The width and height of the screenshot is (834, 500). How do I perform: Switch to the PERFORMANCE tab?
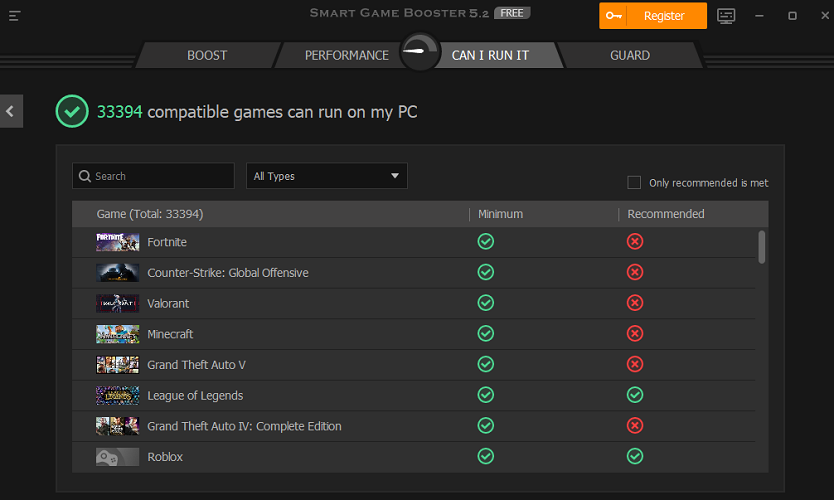[346, 55]
